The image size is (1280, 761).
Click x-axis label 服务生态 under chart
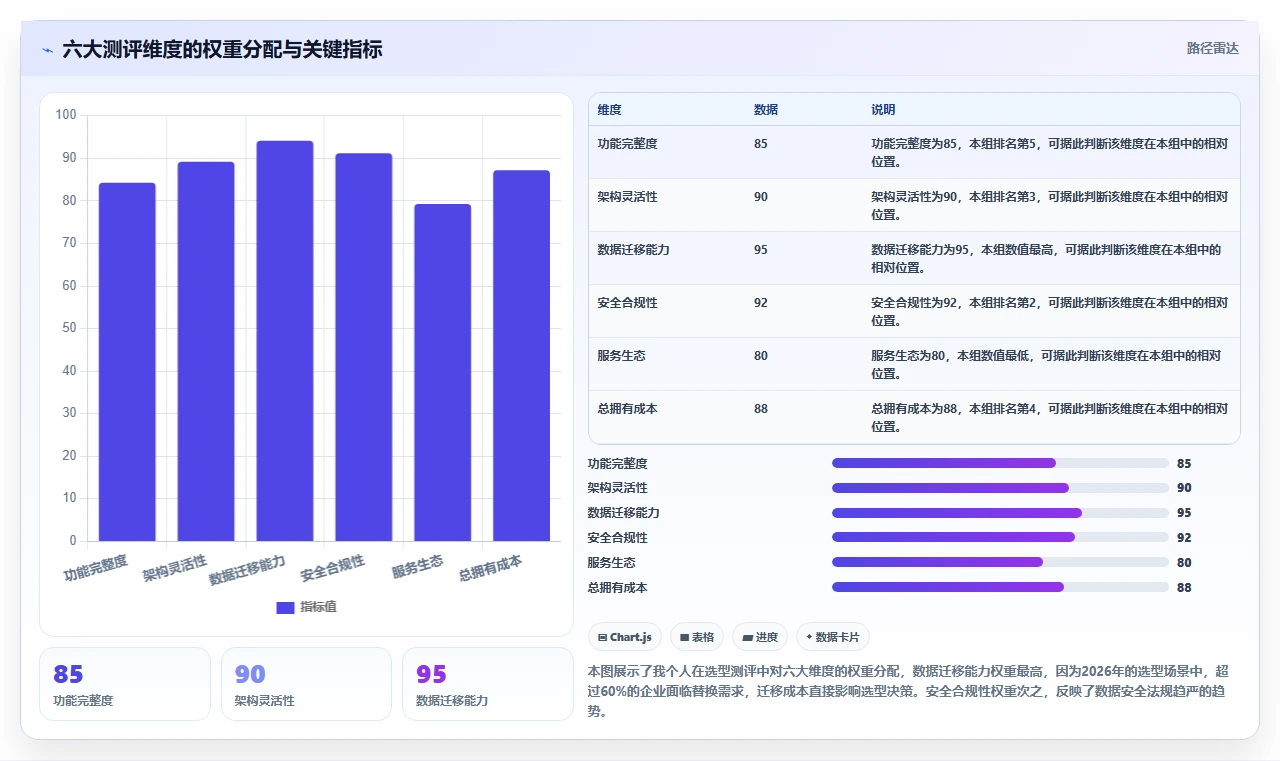(418, 567)
